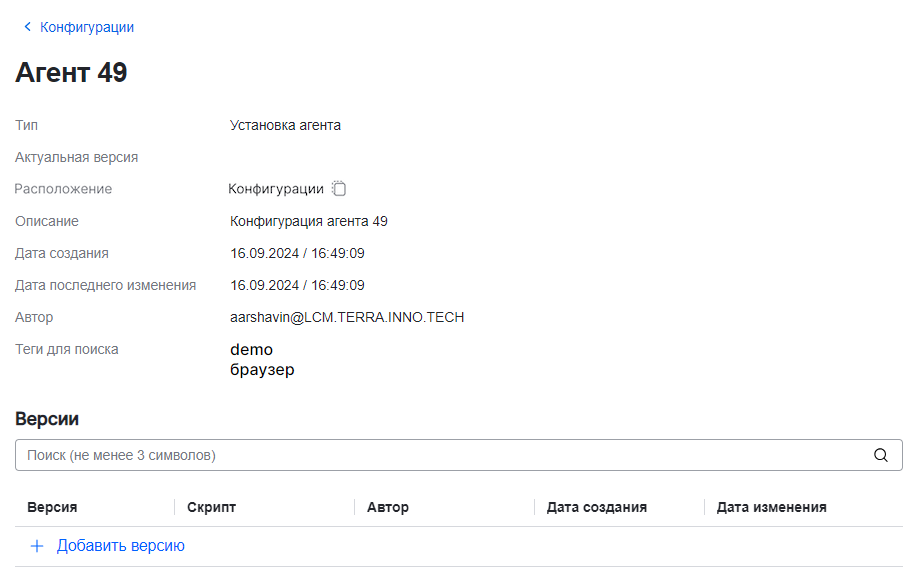
Task: Click the author email aarshavin@LCM.TERRA.INNO.TECH
Action: tap(346, 317)
